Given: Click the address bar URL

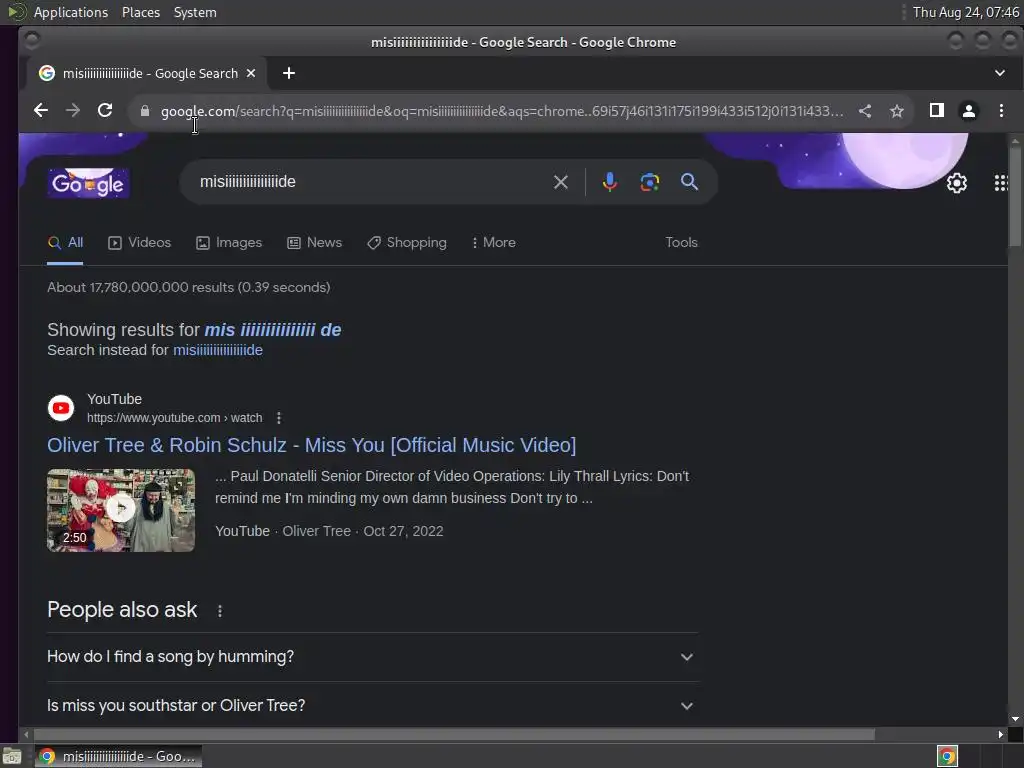Looking at the screenshot, I should (x=502, y=111).
